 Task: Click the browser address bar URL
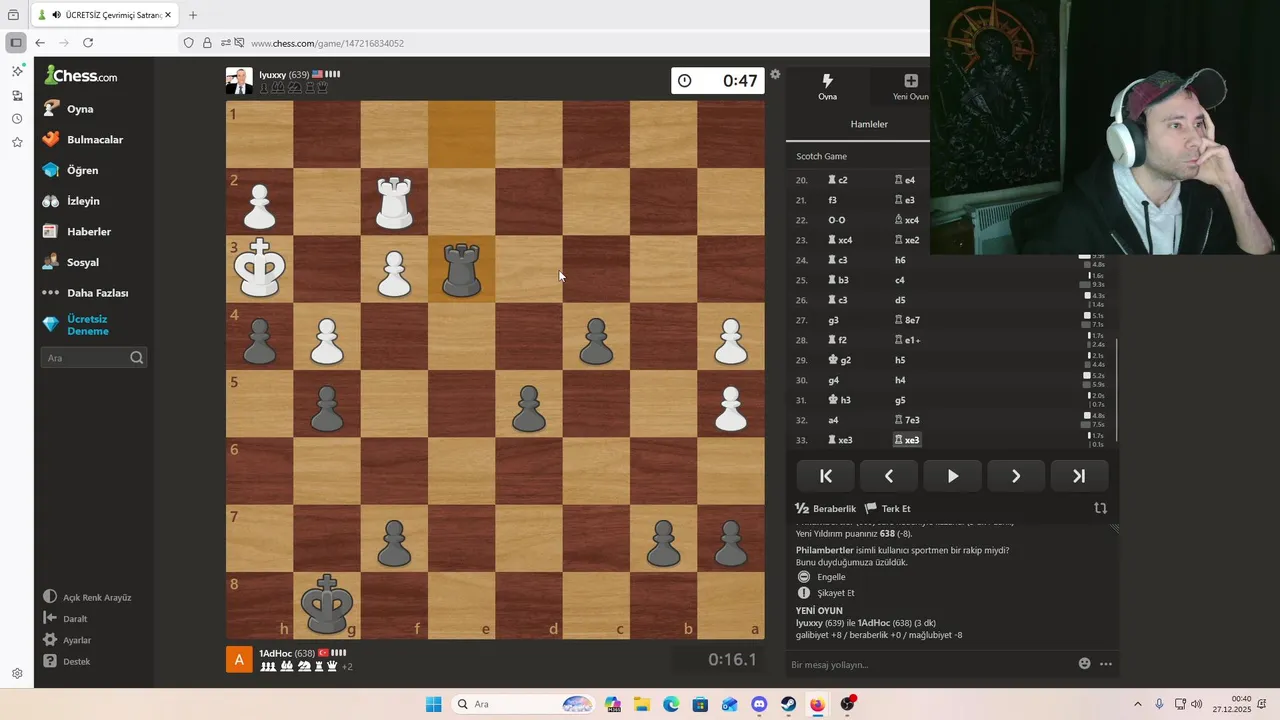[x=327, y=43]
